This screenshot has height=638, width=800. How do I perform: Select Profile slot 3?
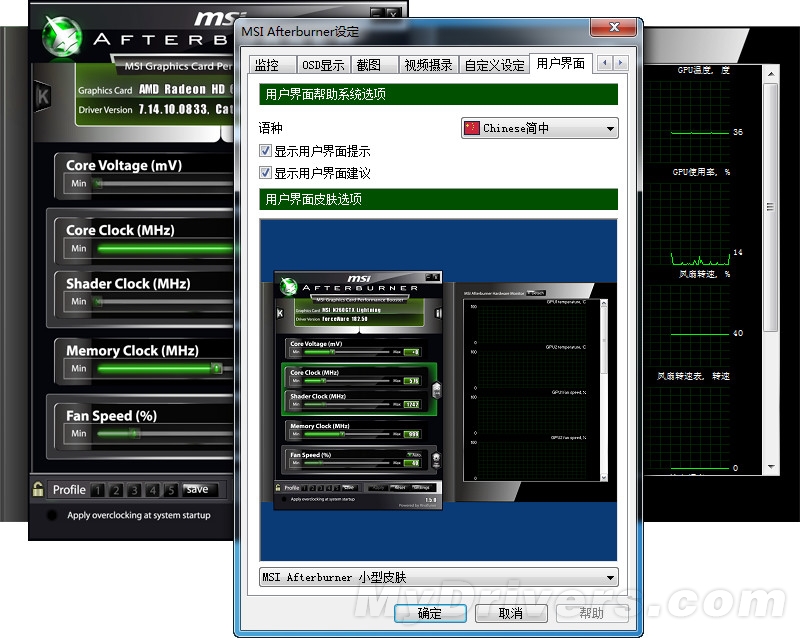pos(133,489)
